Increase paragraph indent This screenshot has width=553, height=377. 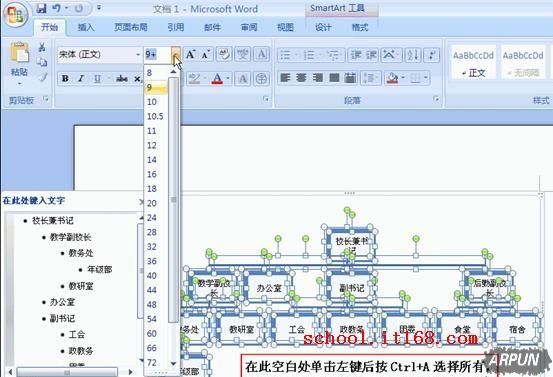coord(371,55)
